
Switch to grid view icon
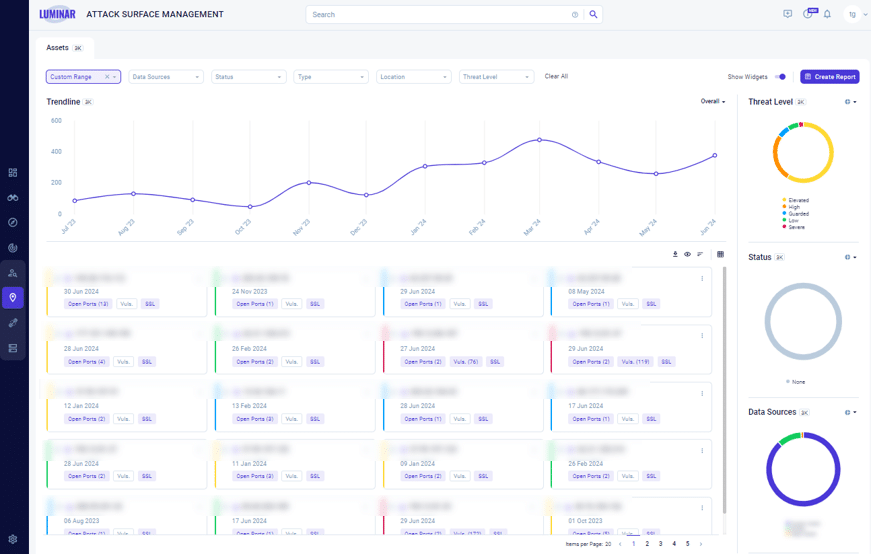(720, 254)
